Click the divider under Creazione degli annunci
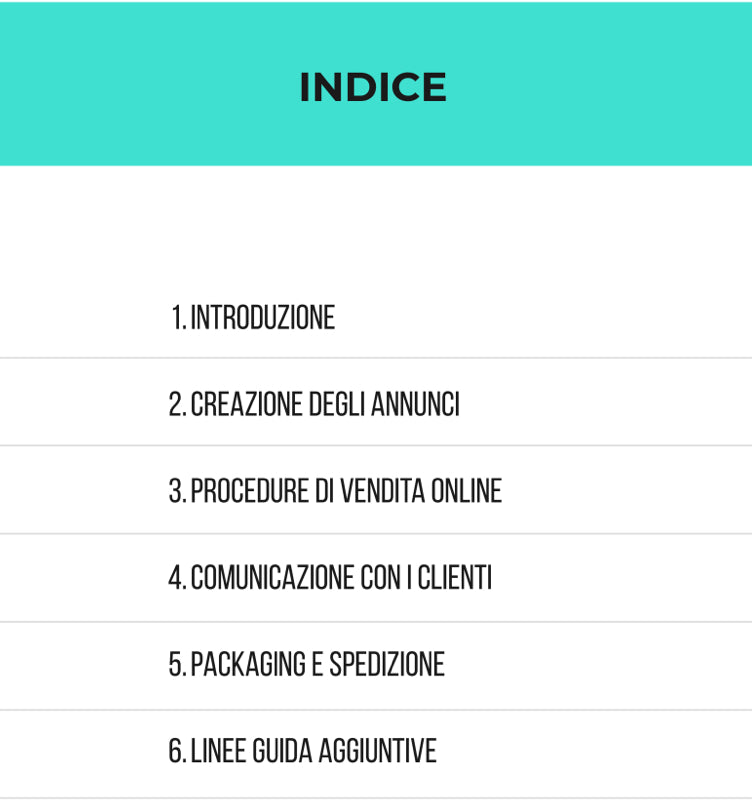This screenshot has height=803, width=752. click(x=376, y=446)
